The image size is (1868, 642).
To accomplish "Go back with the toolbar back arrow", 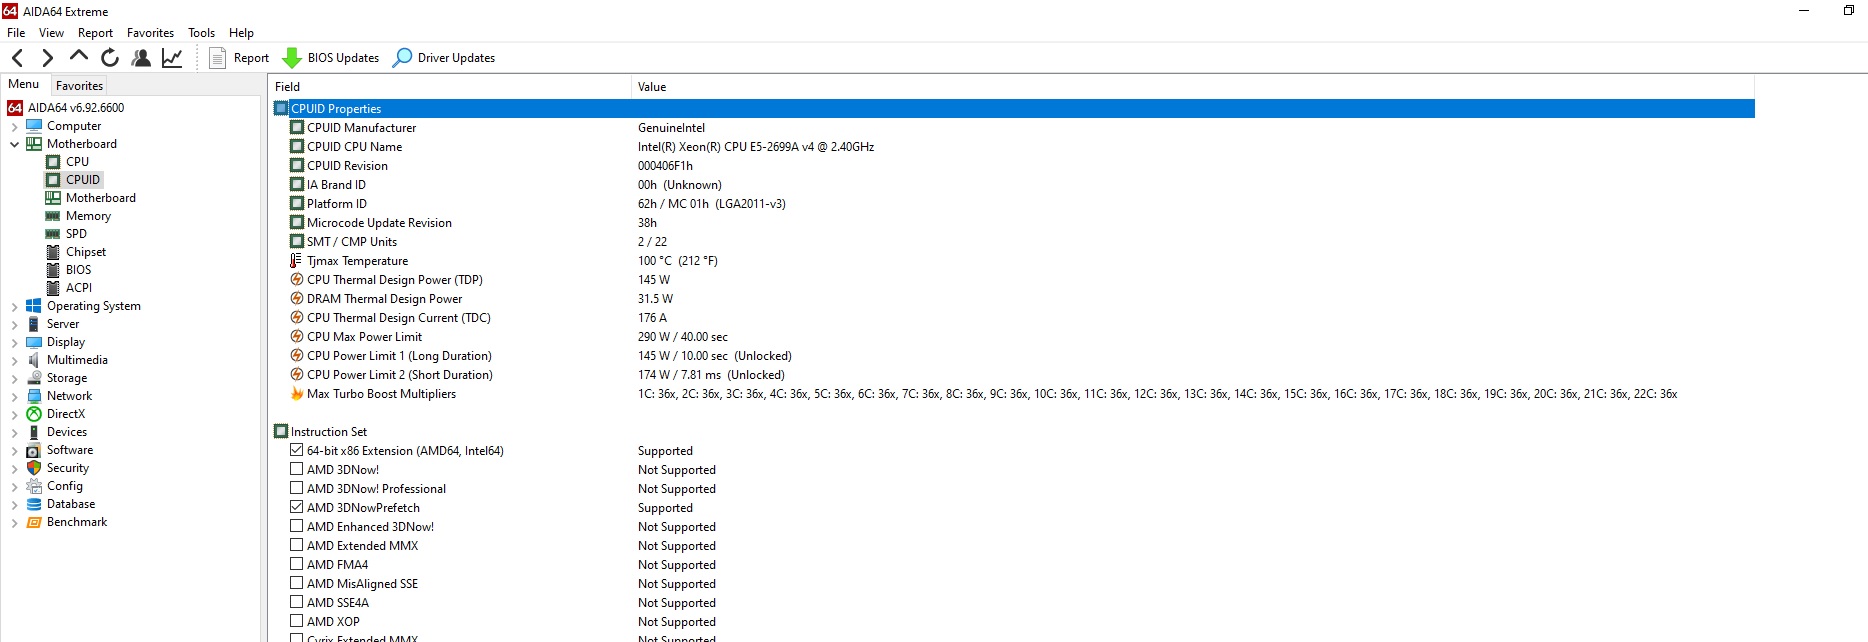I will 17,58.
